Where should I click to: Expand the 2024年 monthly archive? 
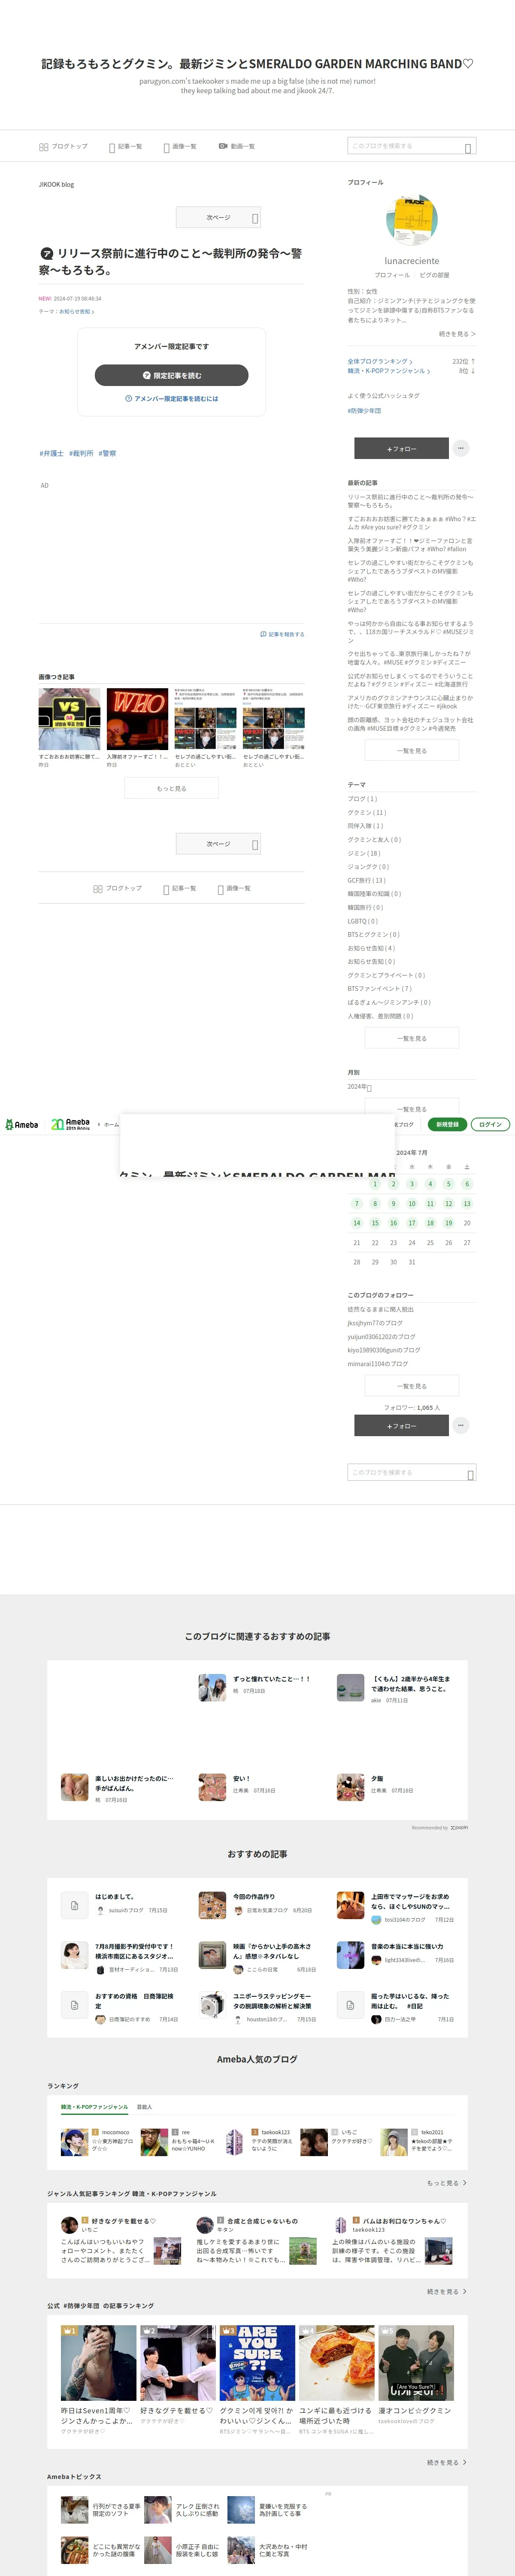pos(360,1087)
